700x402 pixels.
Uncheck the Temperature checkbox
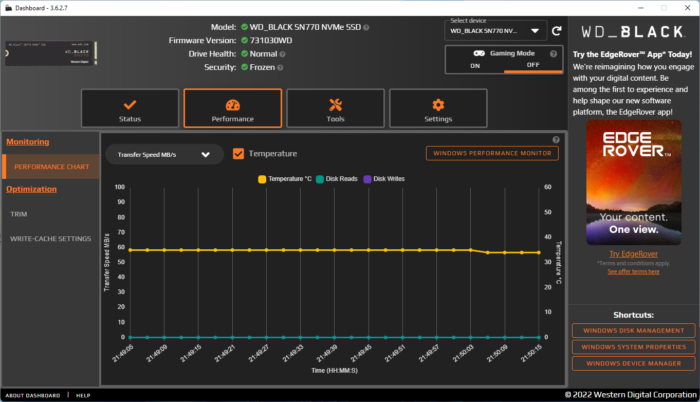click(238, 154)
